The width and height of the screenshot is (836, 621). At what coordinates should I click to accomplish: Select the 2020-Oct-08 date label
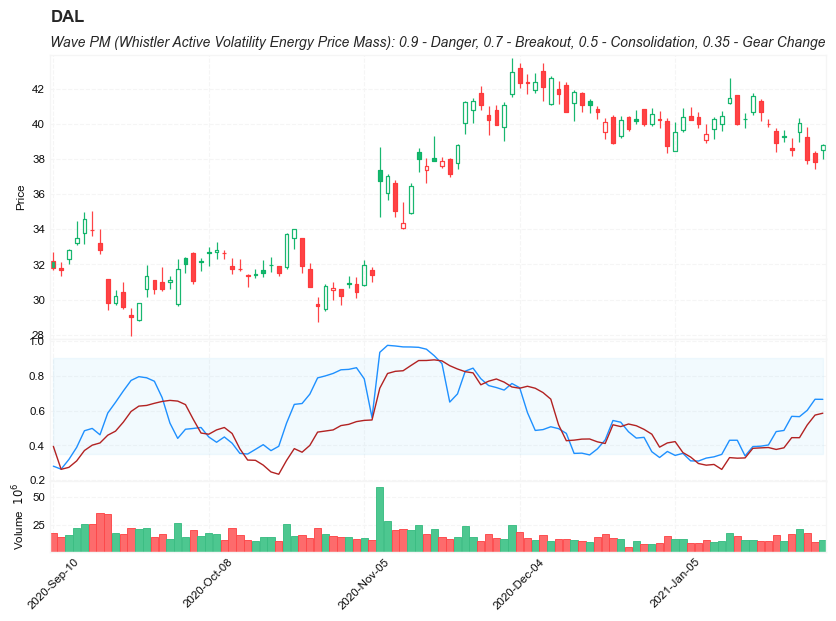[207, 584]
